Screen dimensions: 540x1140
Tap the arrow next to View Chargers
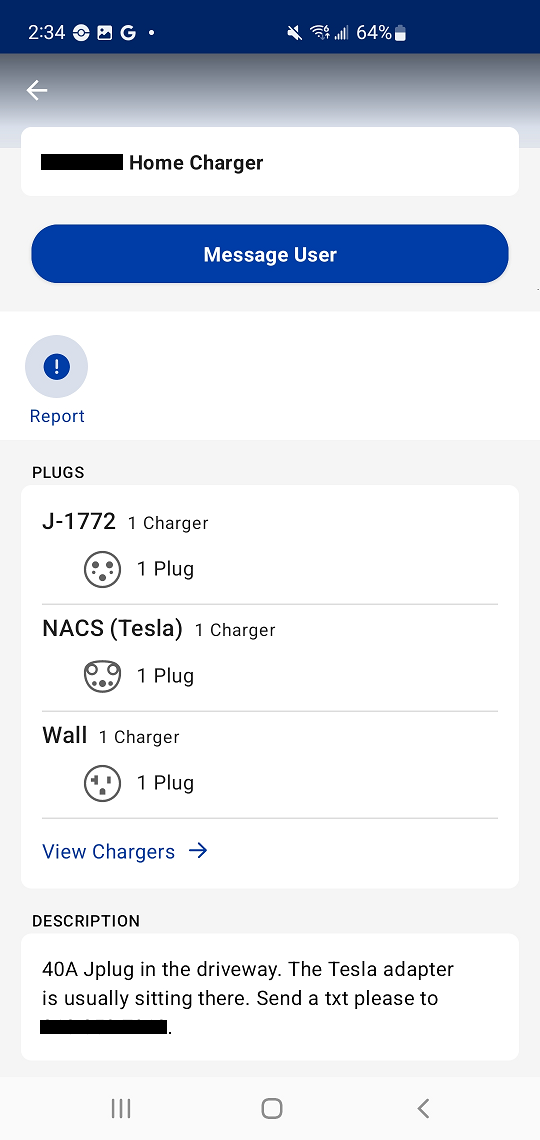point(198,851)
